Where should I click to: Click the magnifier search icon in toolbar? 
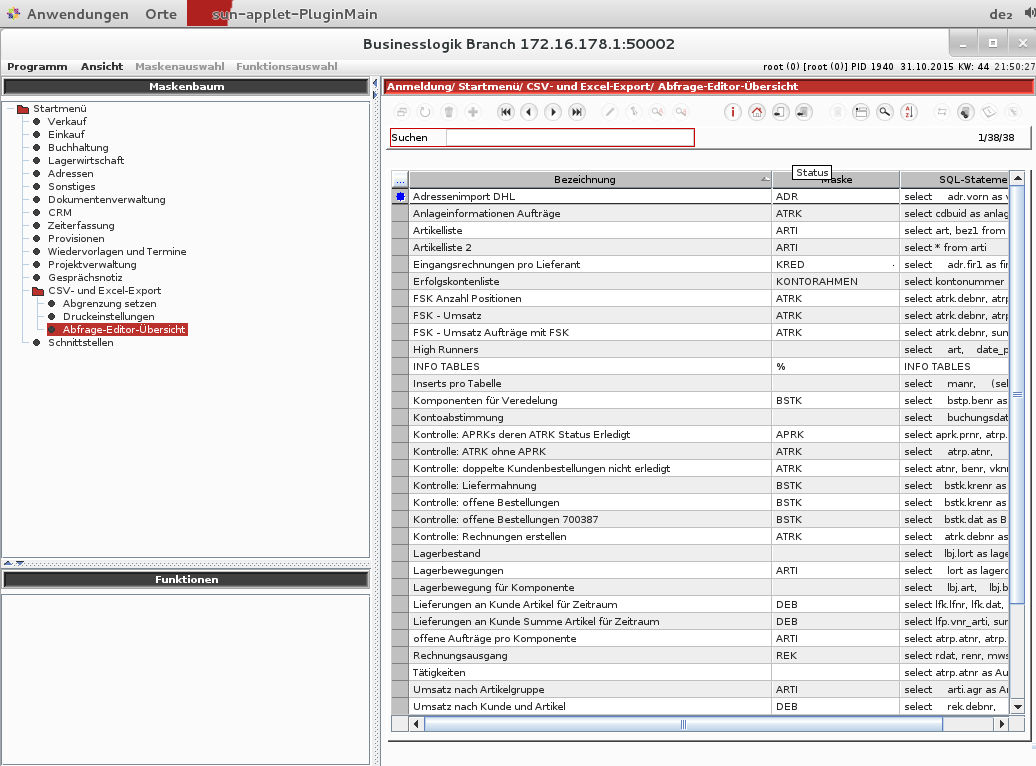(885, 112)
